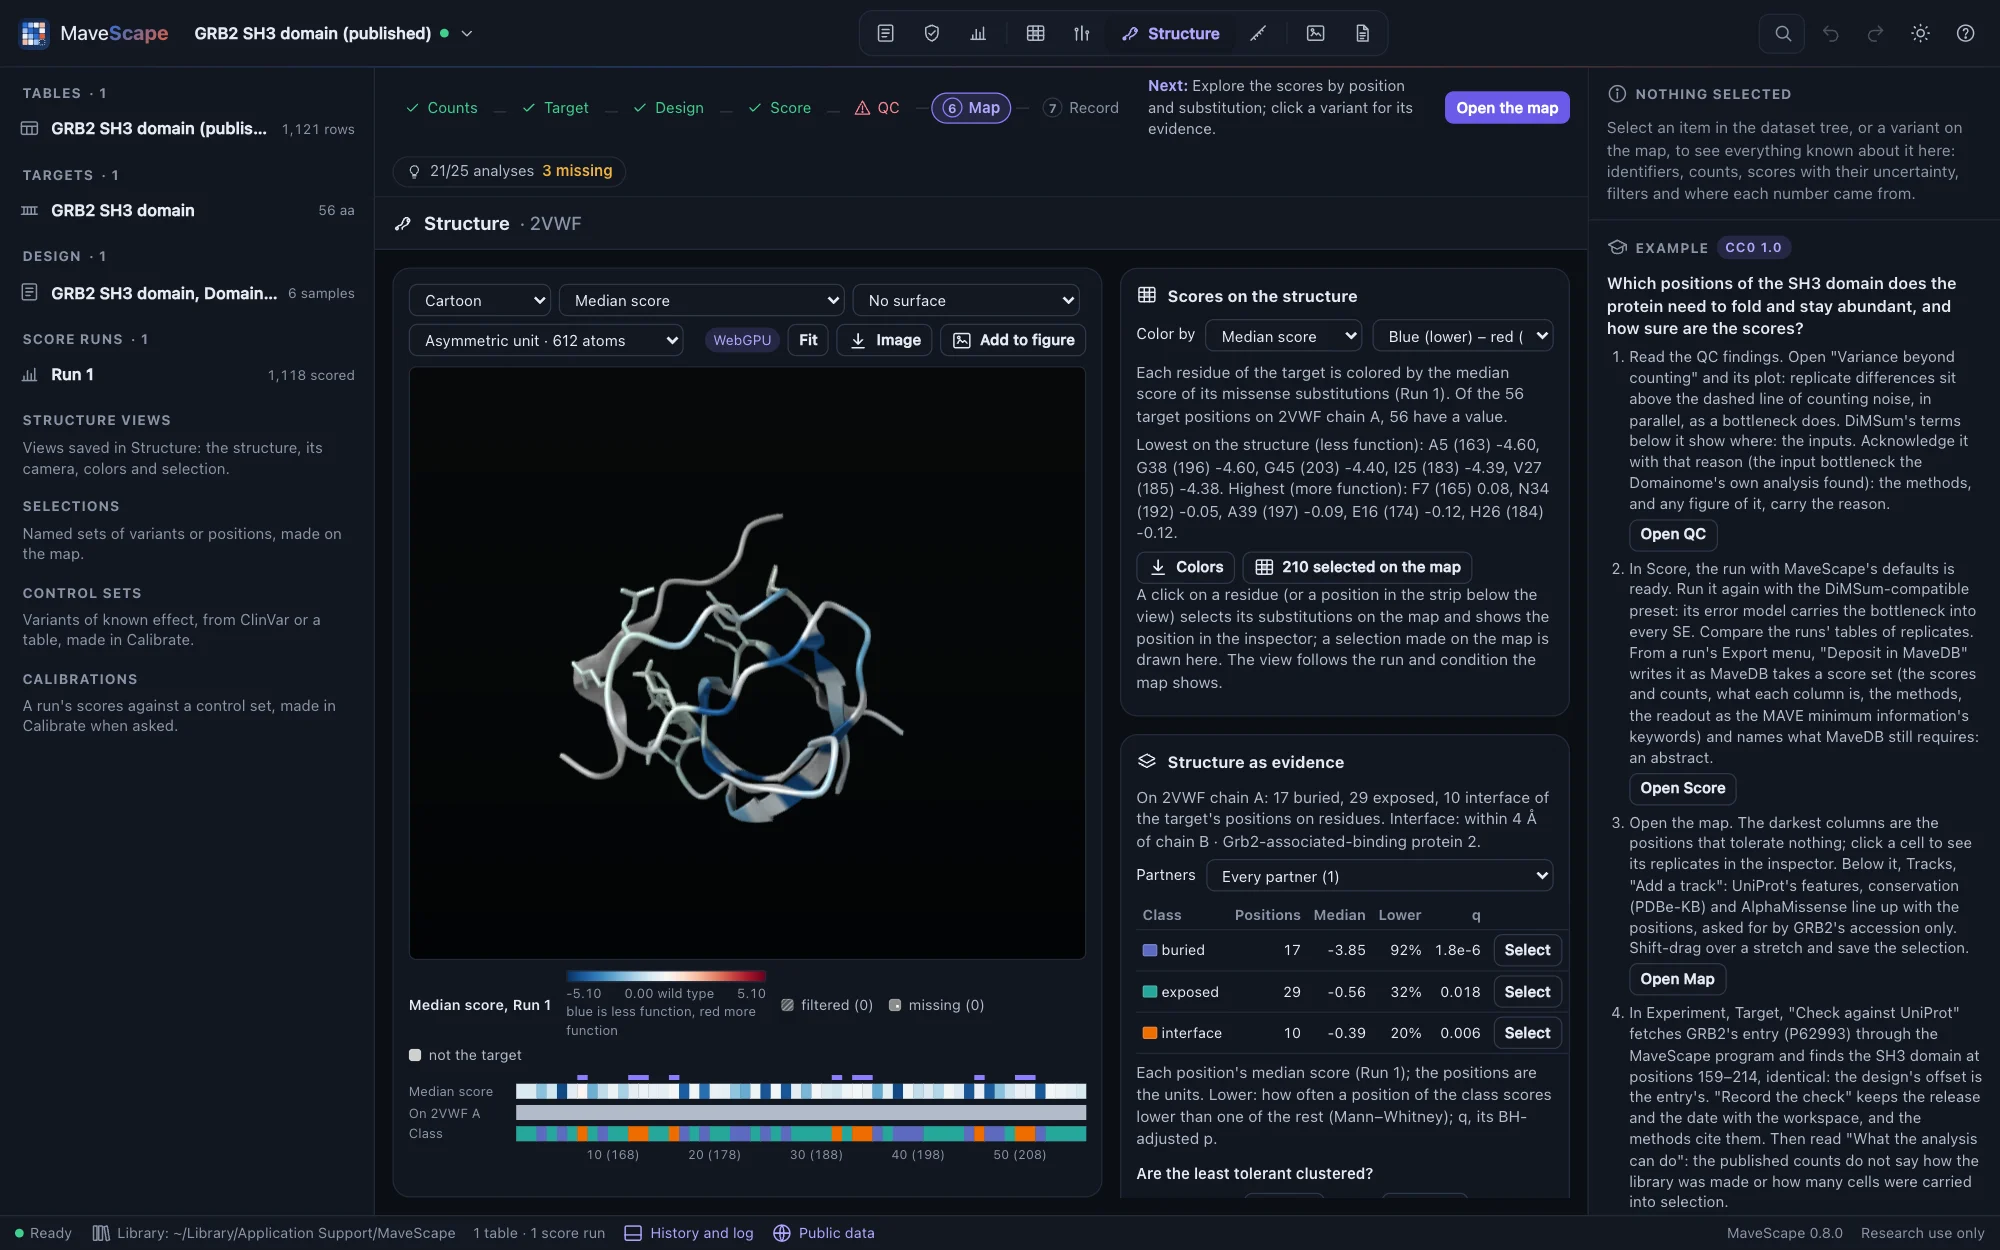Click the 3D structure viewer canvas
Viewport: 2000px width, 1250px height.
pyautogui.click(x=747, y=663)
